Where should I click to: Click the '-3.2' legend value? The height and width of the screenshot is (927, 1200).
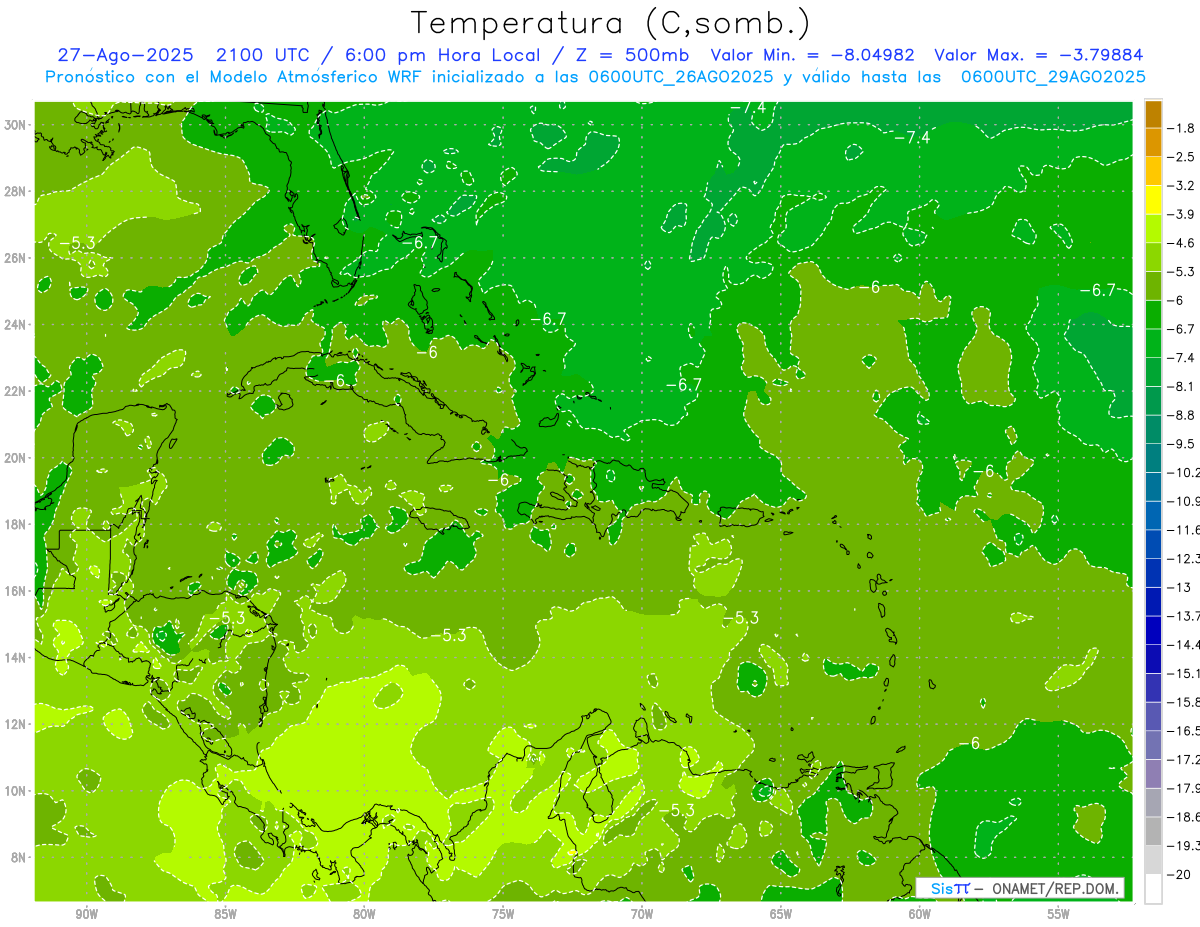1181,186
